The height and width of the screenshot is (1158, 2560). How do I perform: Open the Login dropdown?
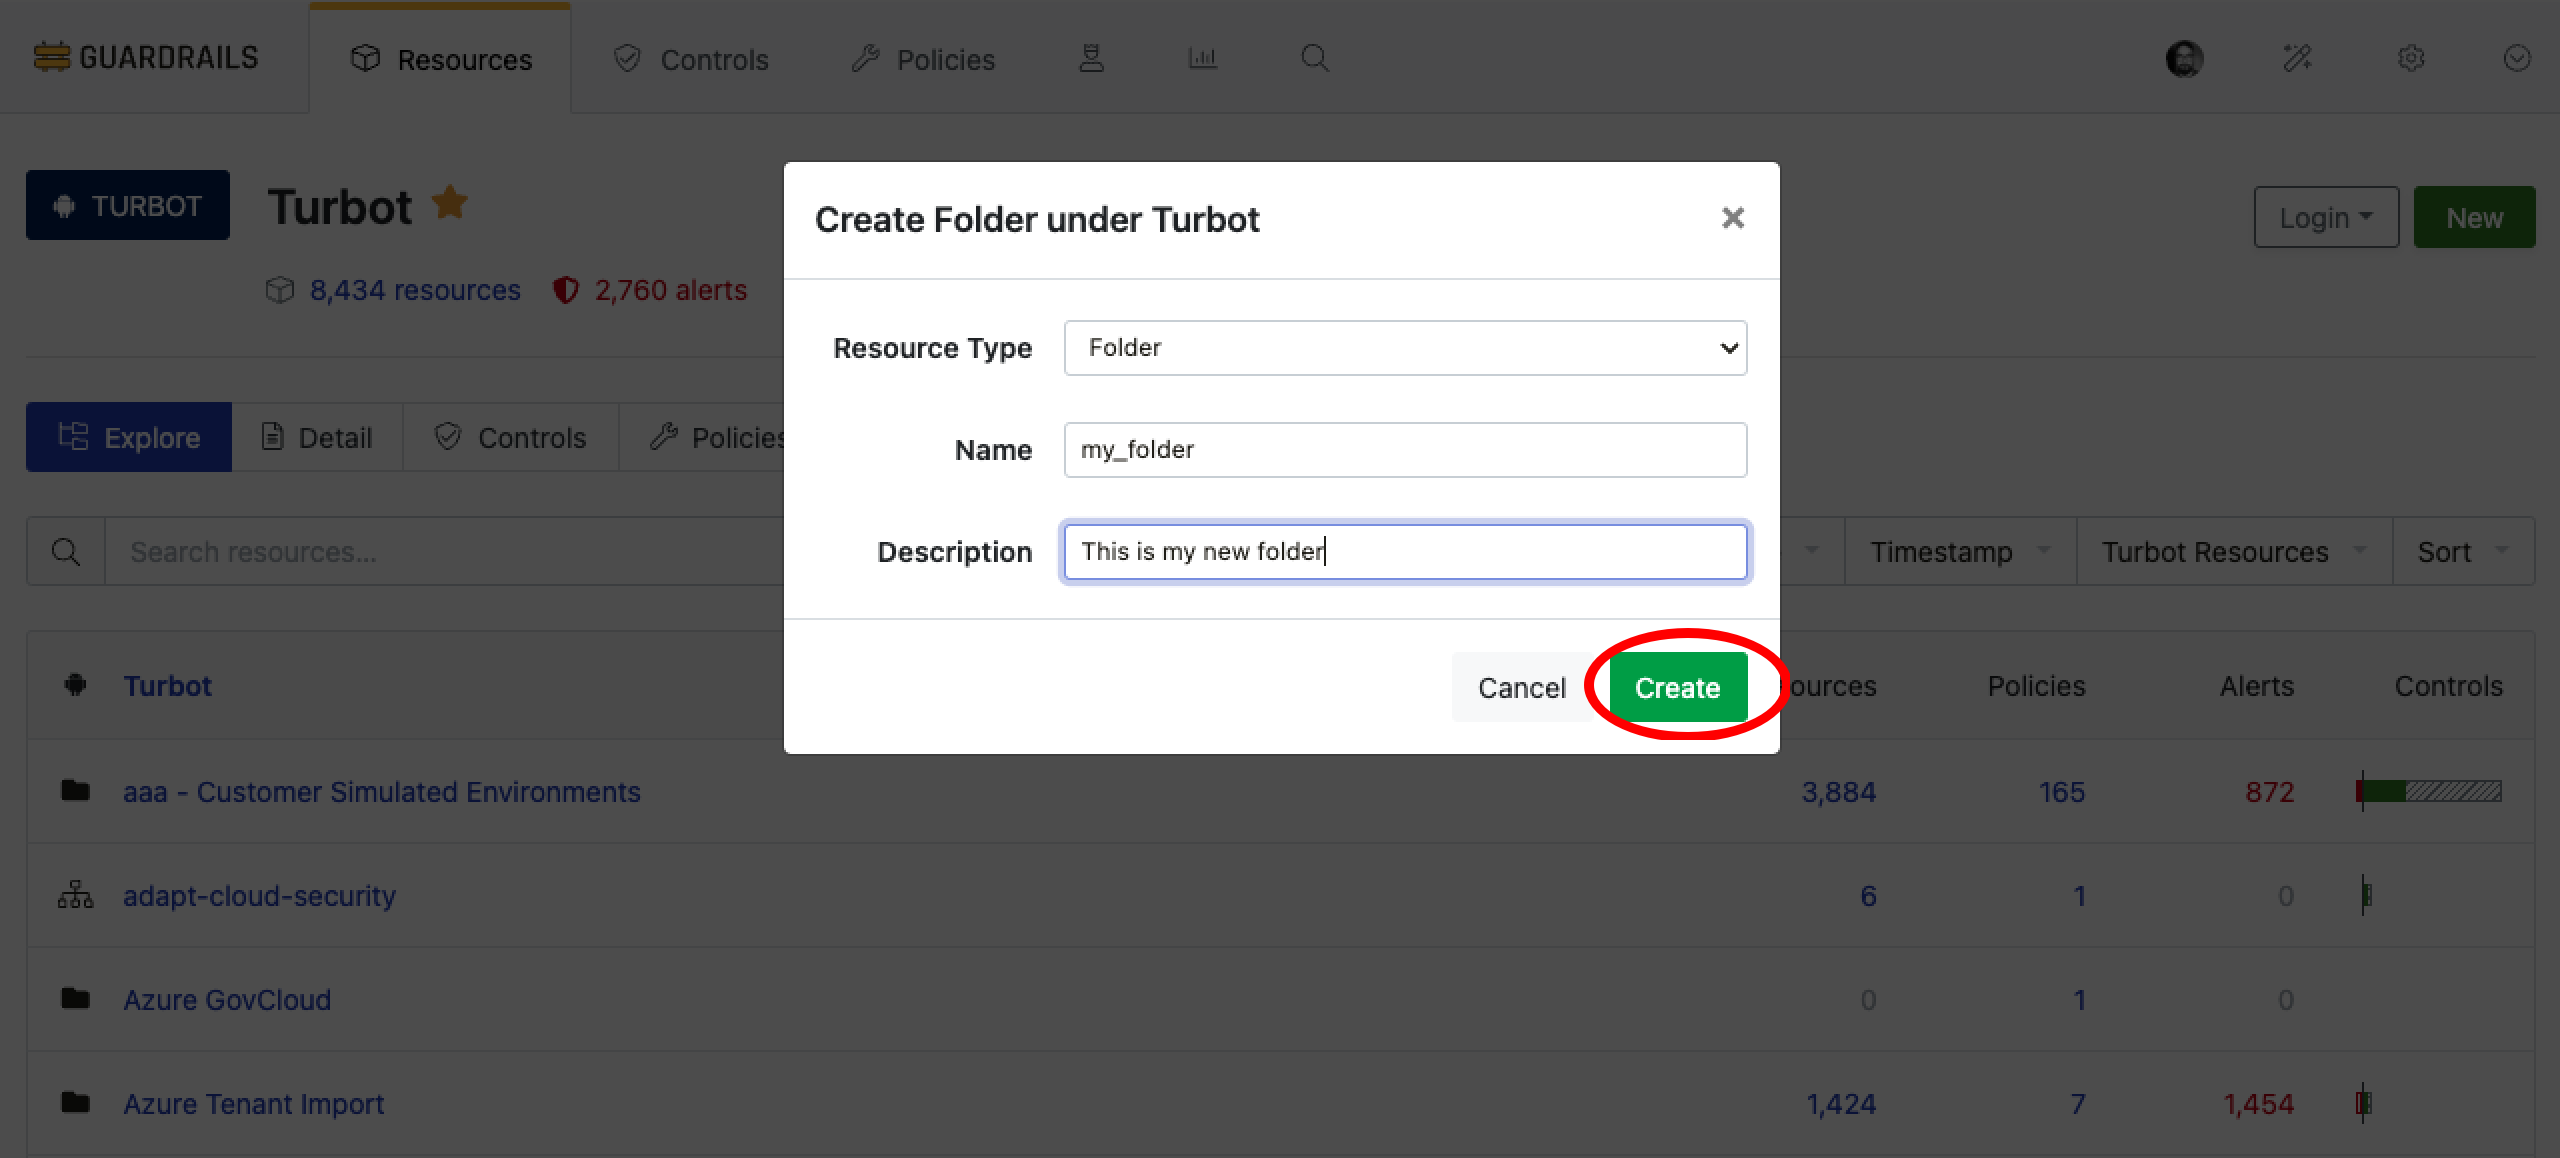2325,216
